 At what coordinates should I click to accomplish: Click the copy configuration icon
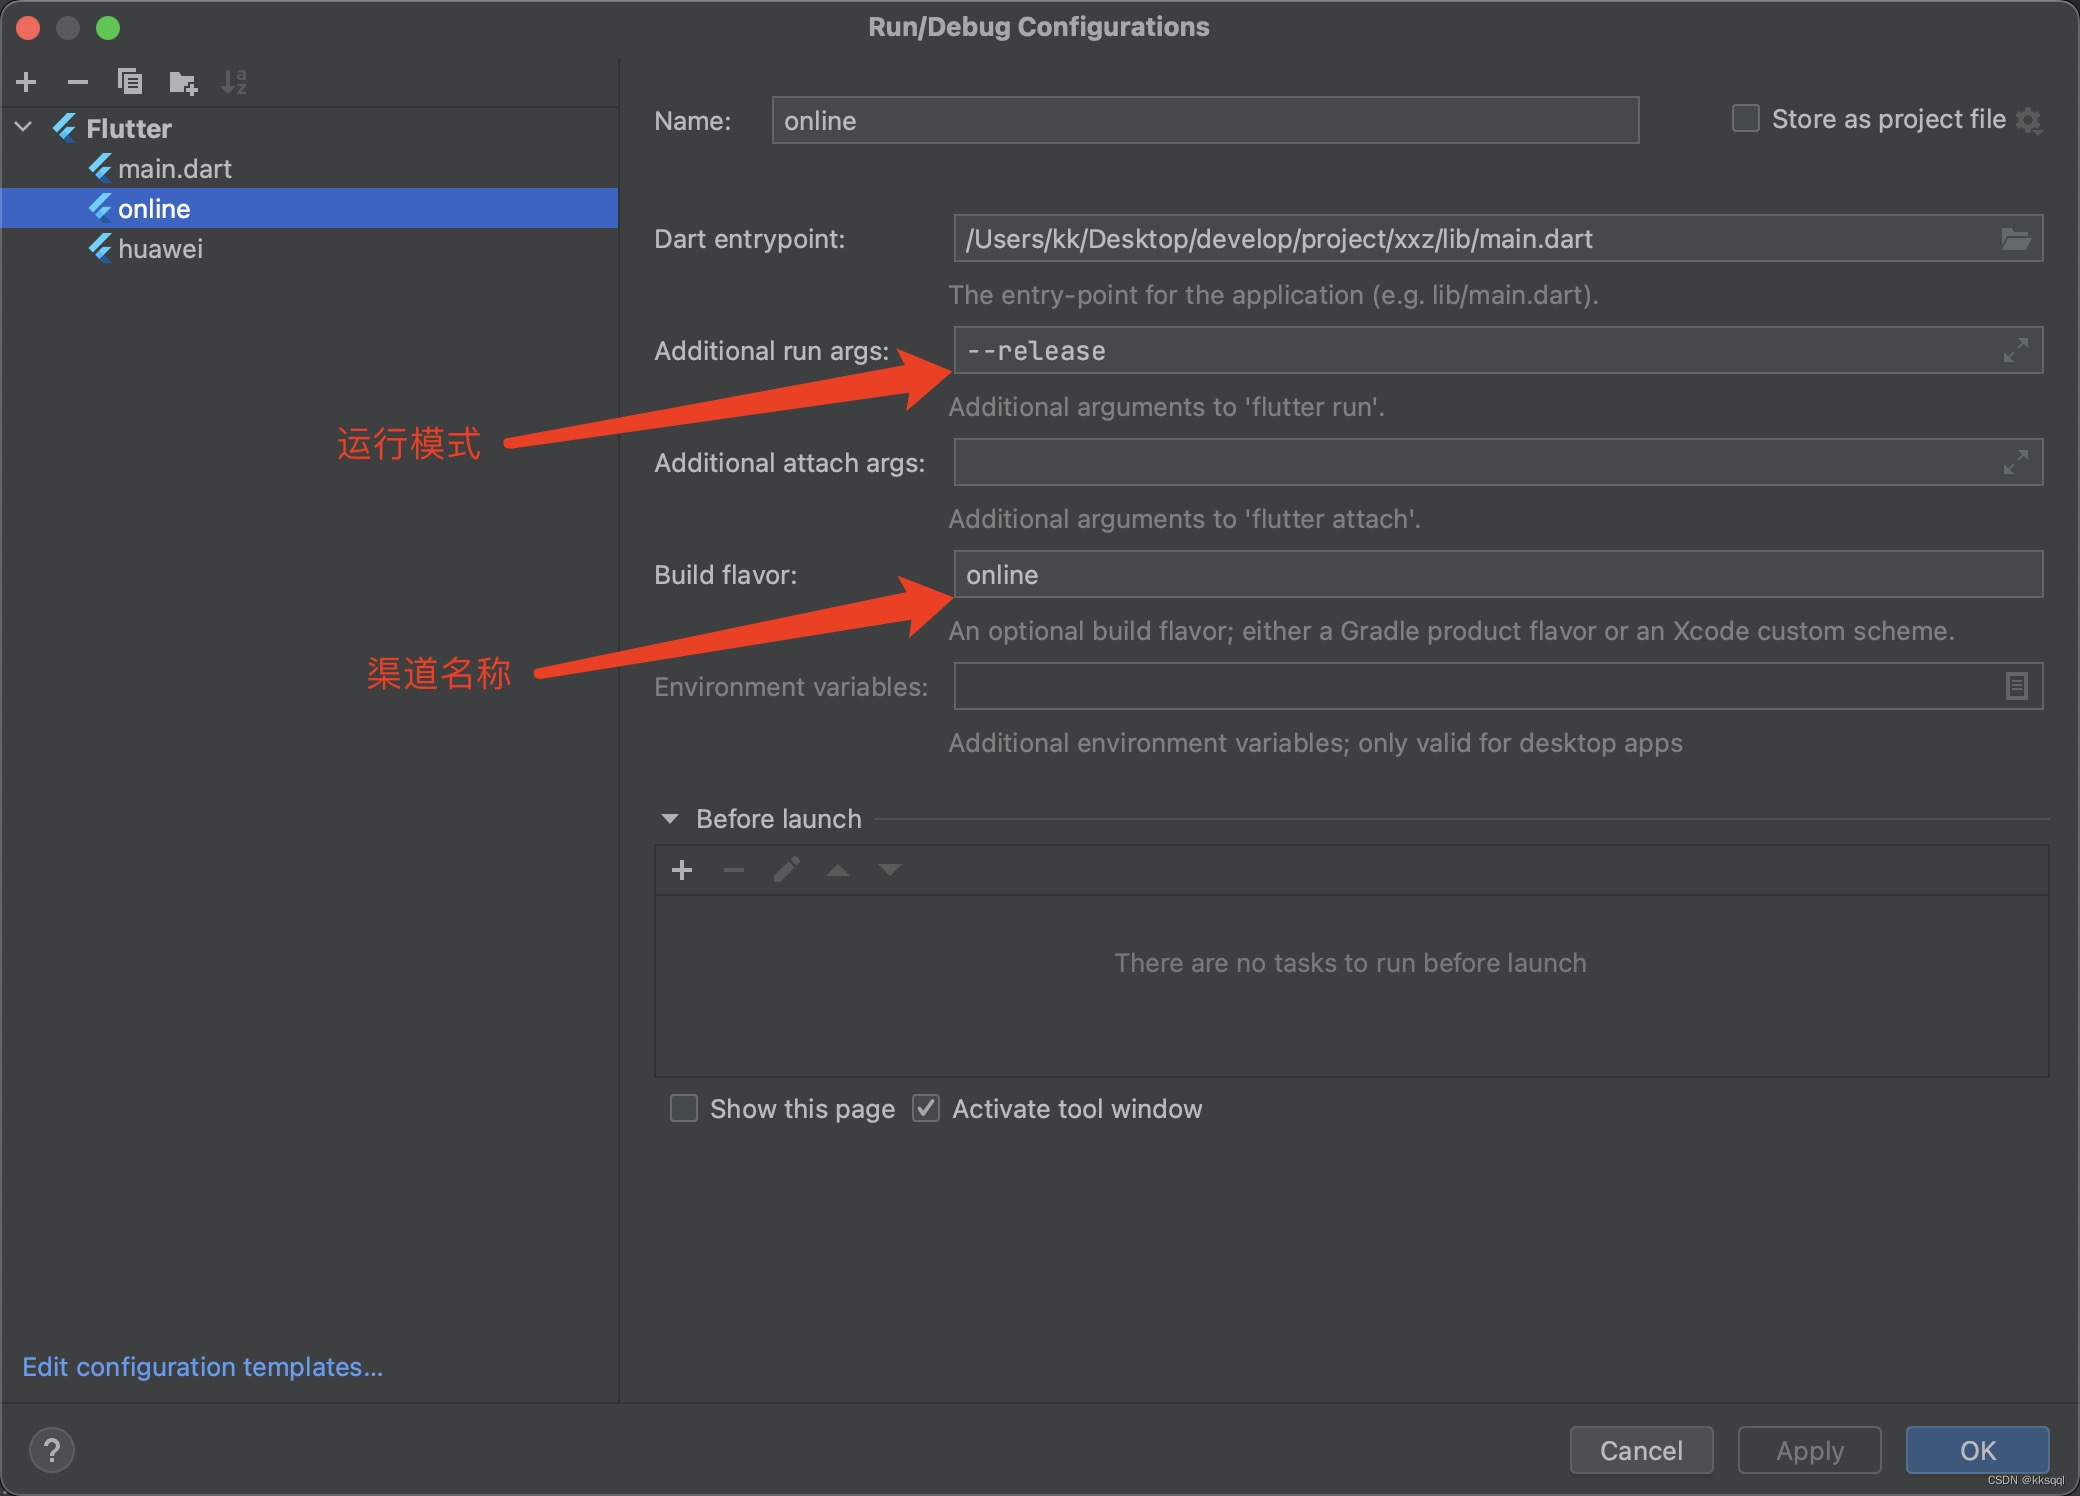coord(130,82)
